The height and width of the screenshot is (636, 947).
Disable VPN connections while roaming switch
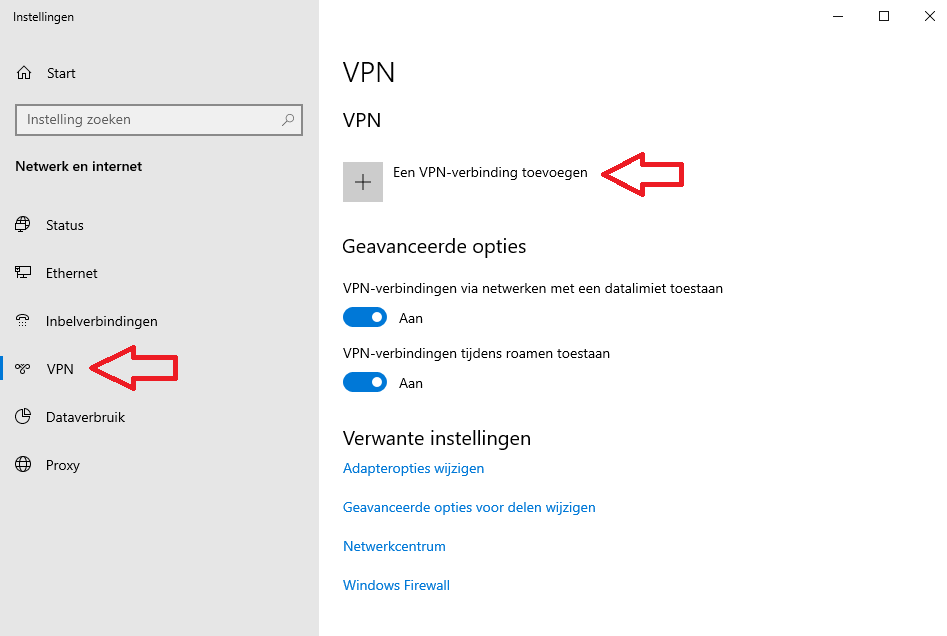(x=365, y=382)
